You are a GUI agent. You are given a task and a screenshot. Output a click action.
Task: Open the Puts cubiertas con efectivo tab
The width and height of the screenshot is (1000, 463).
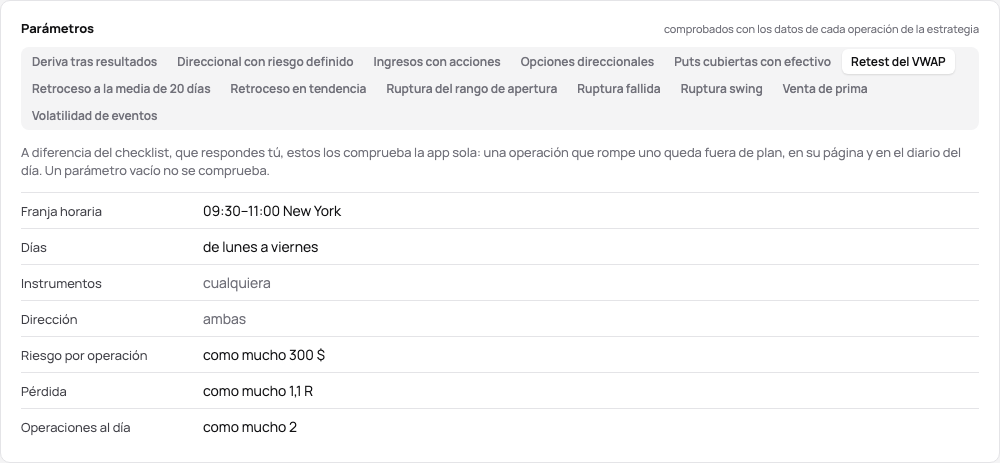click(x=753, y=62)
